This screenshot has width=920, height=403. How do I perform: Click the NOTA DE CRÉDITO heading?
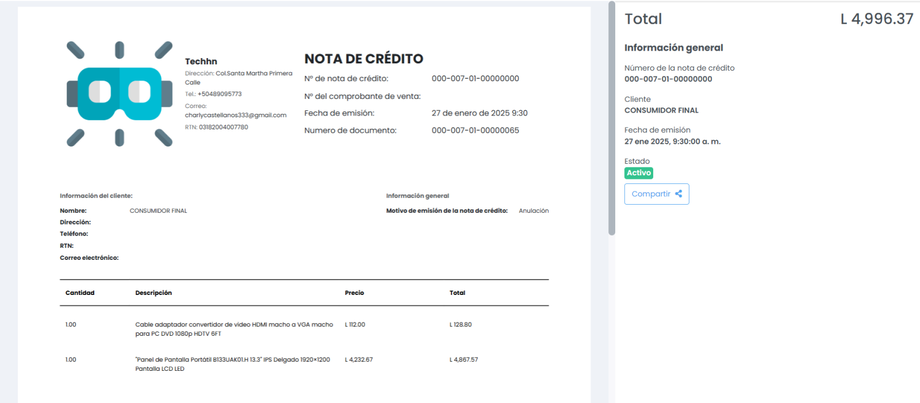pos(364,59)
